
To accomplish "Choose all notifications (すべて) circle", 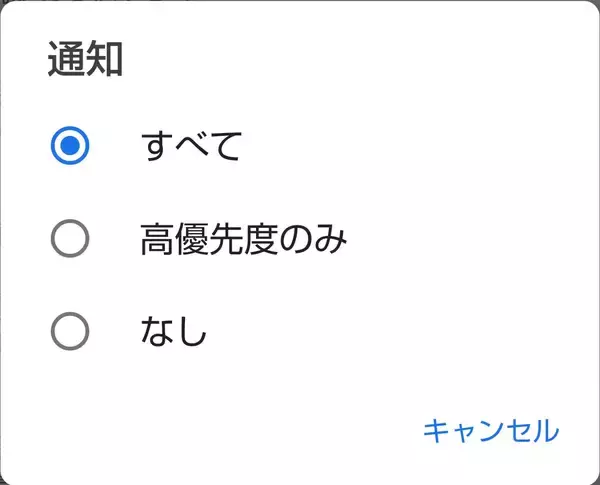I will pyautogui.click(x=70, y=147).
